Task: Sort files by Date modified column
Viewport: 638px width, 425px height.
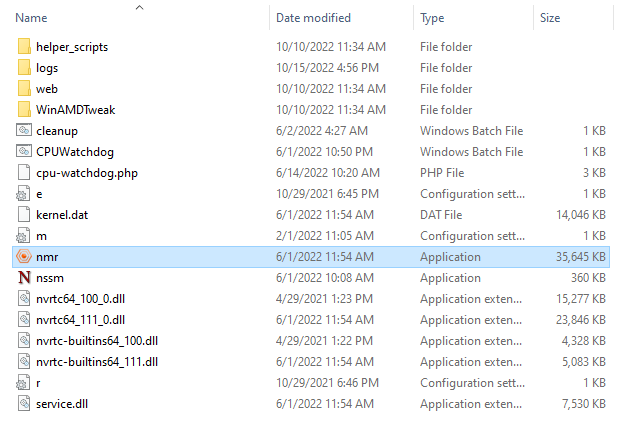Action: pyautogui.click(x=314, y=18)
